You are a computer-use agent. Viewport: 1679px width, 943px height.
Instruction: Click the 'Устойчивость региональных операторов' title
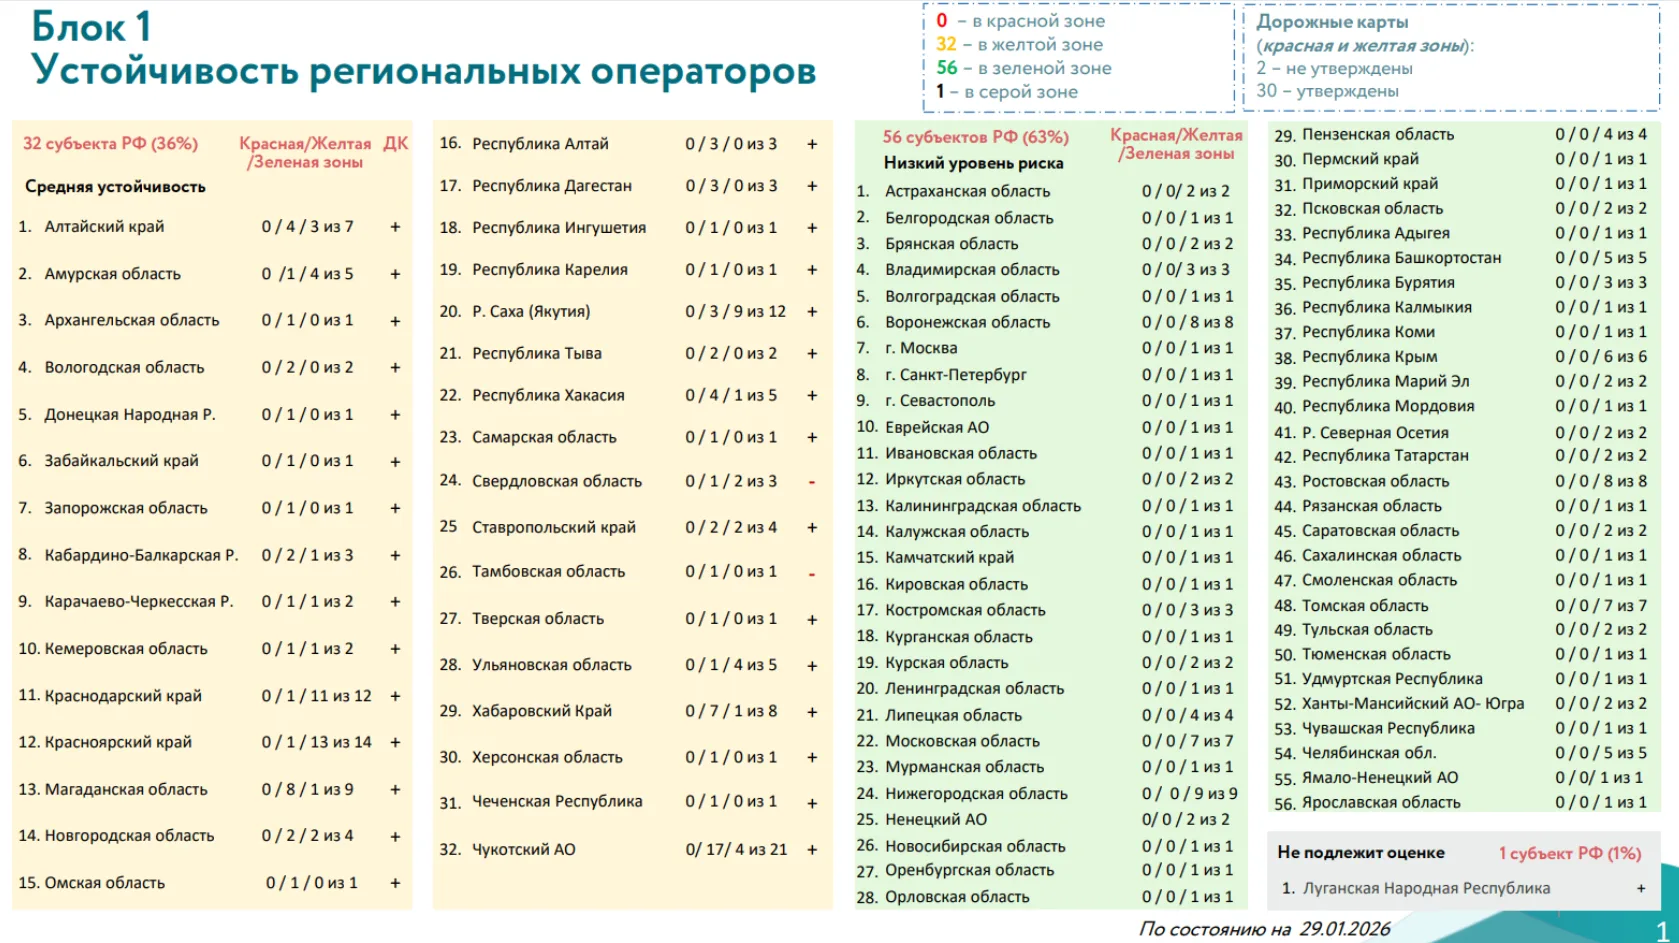(x=423, y=71)
